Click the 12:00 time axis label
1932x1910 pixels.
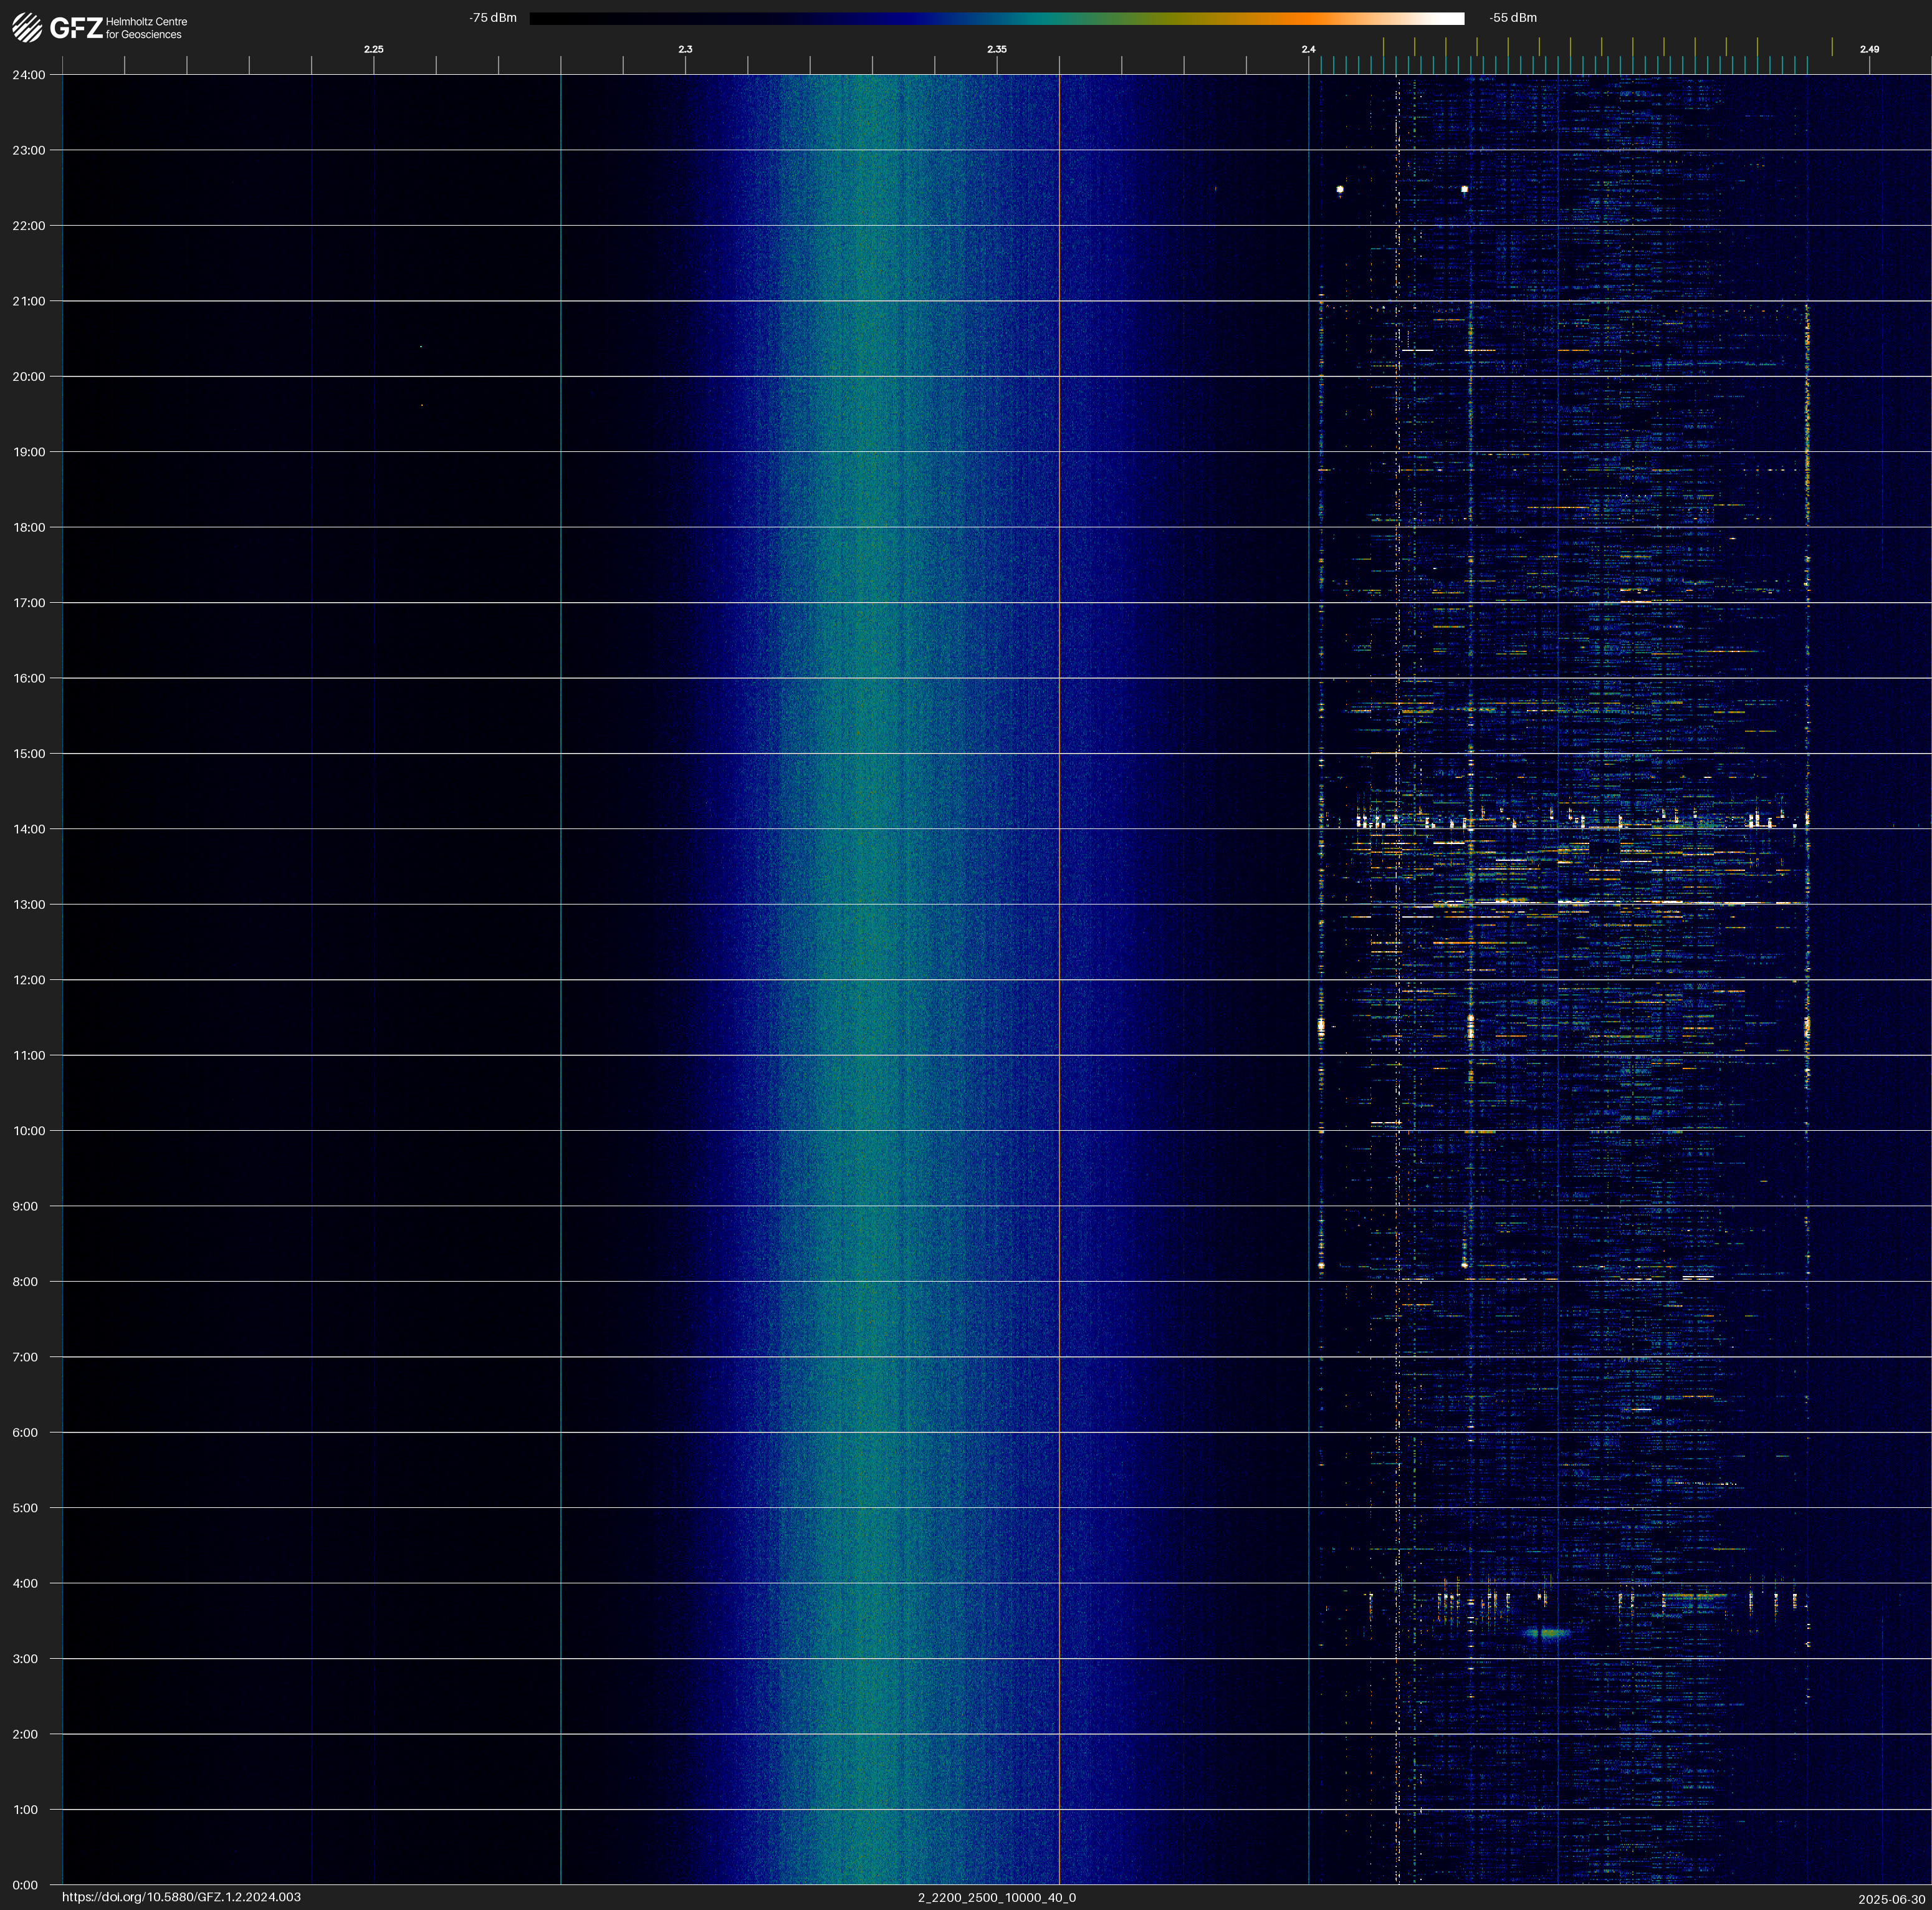(29, 980)
